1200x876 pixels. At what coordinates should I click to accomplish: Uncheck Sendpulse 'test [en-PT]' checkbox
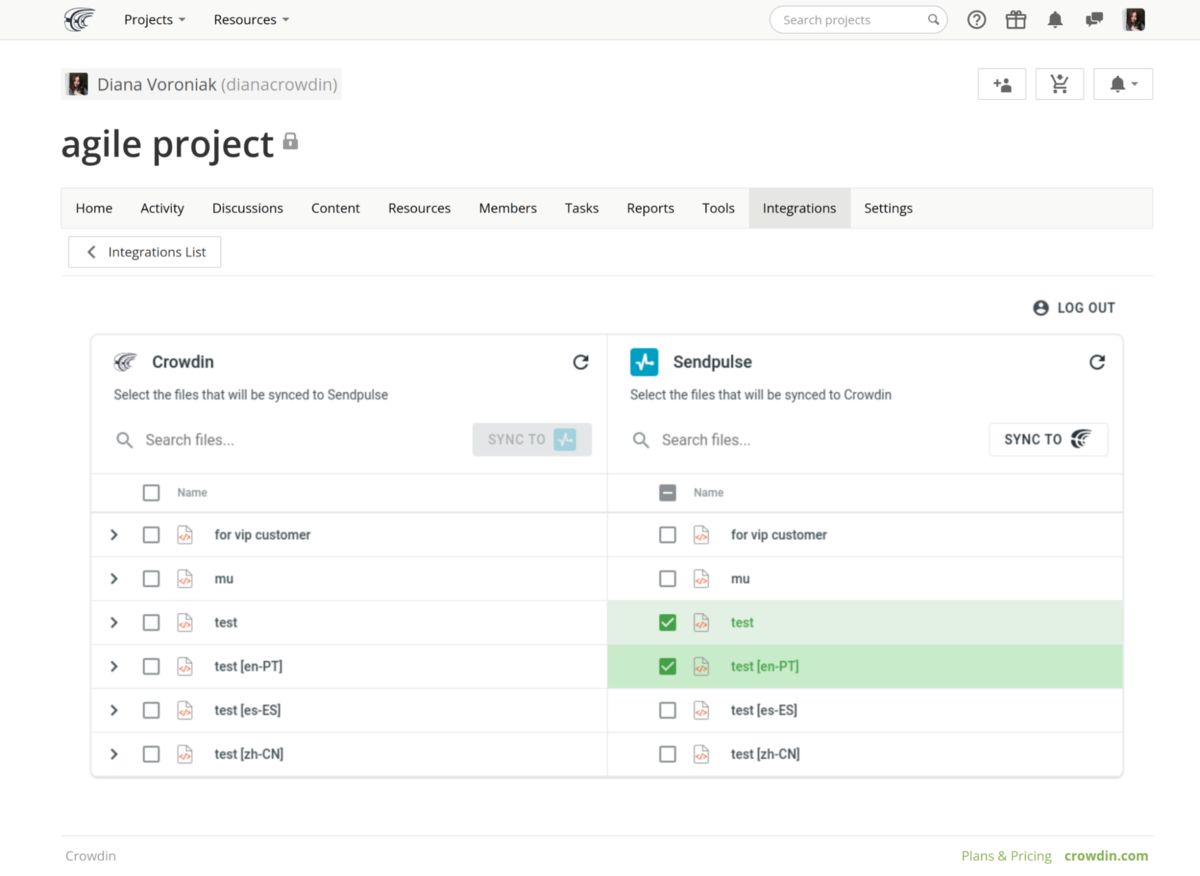(668, 666)
